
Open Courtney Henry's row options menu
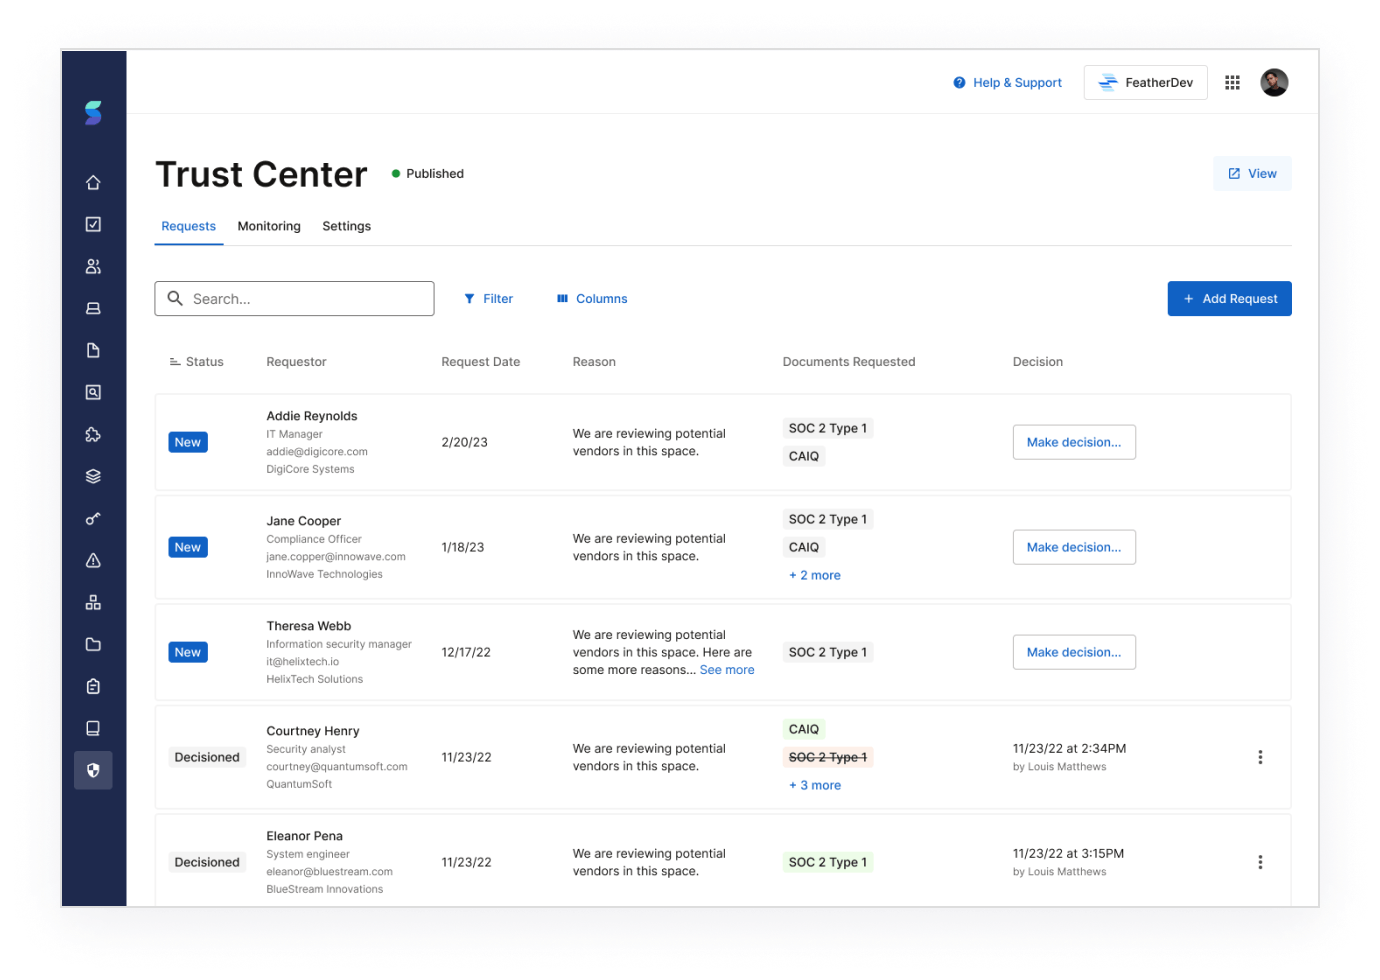coord(1260,757)
